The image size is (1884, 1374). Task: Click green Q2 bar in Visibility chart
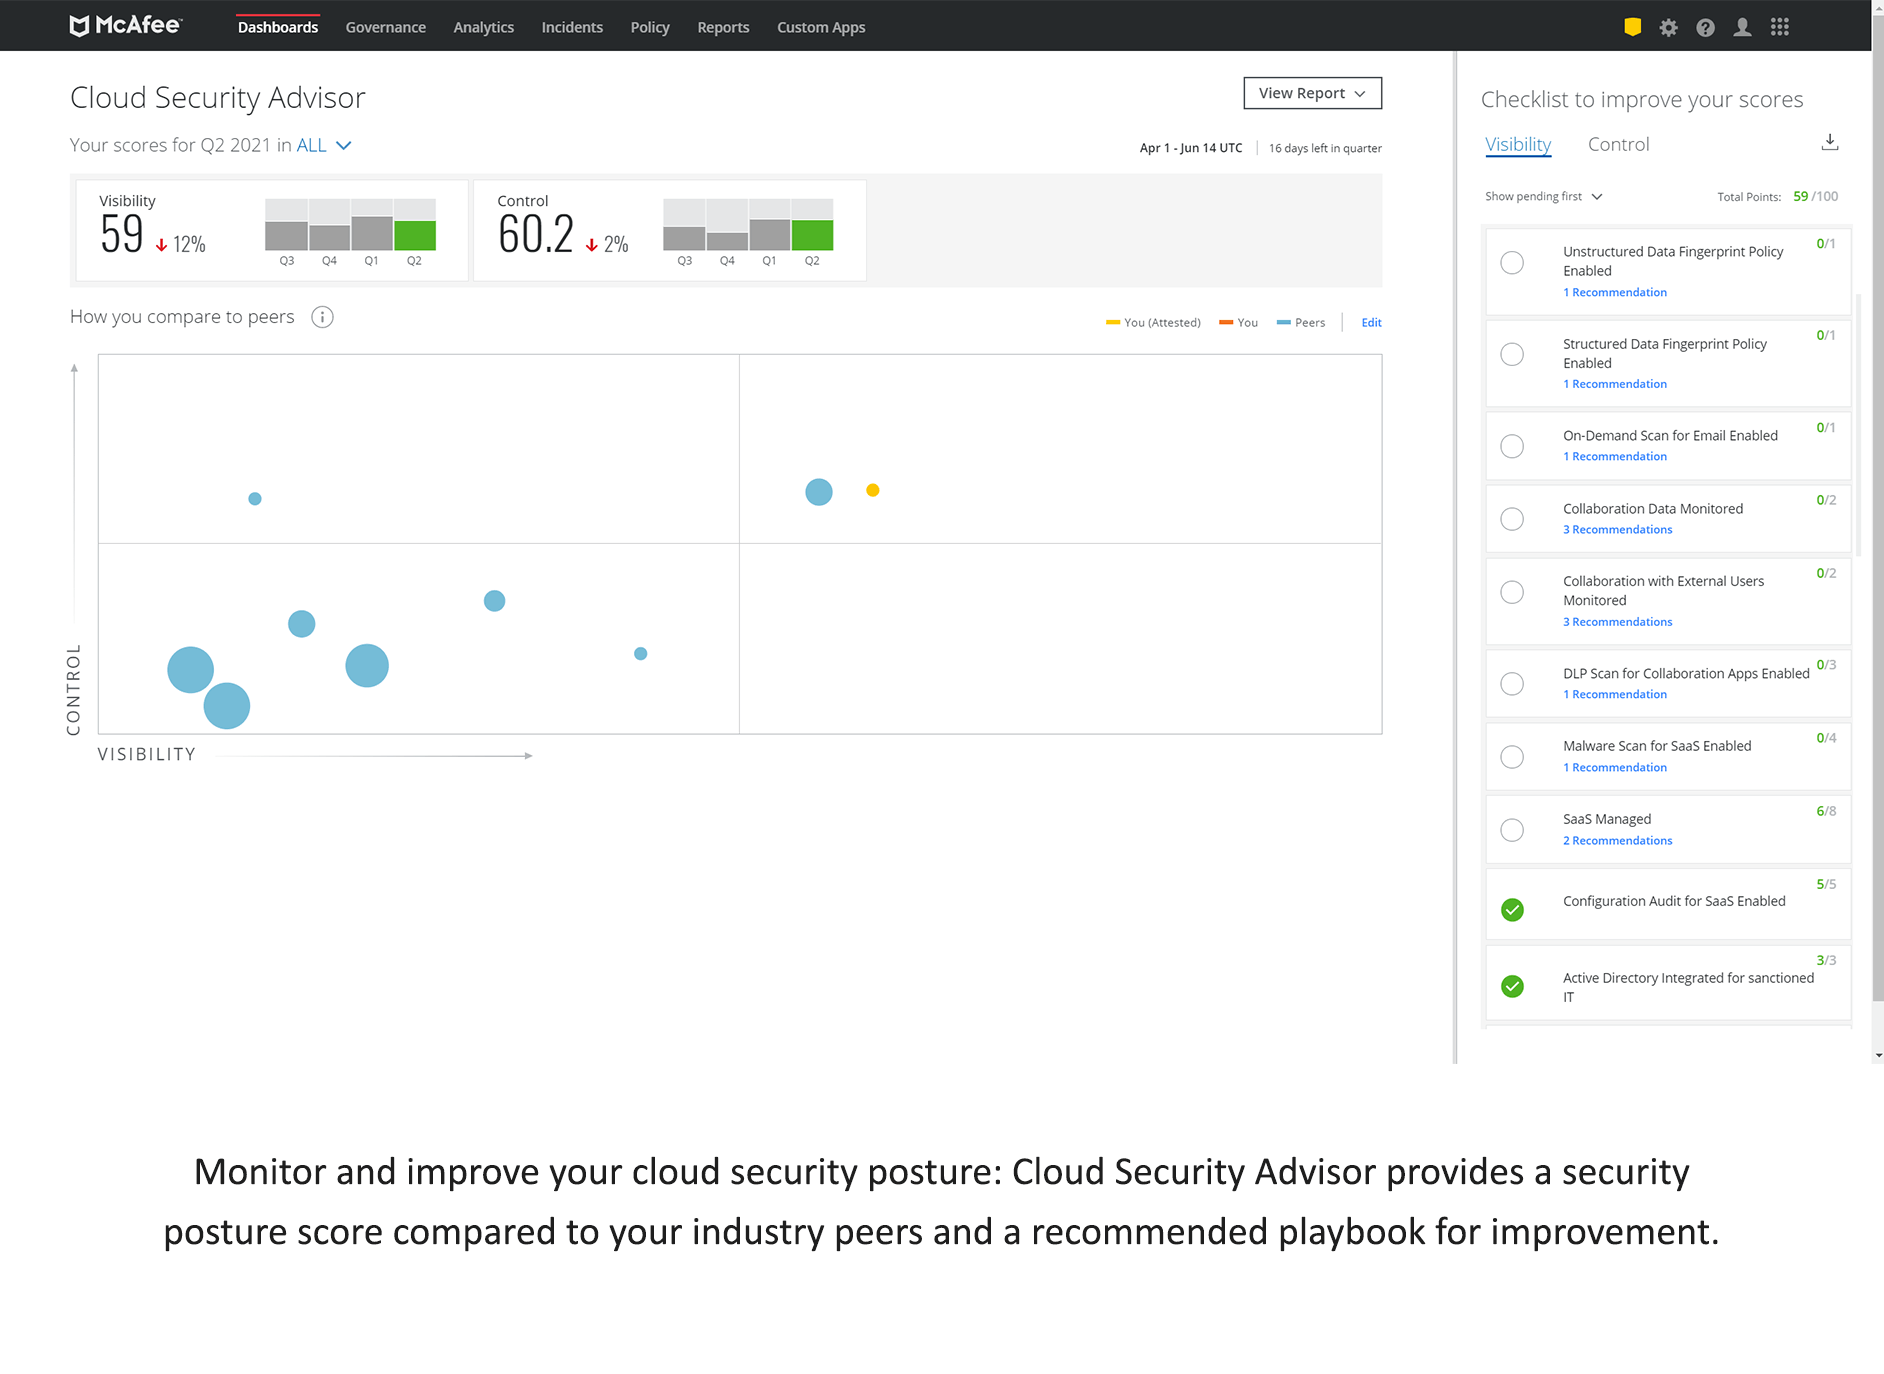(415, 235)
